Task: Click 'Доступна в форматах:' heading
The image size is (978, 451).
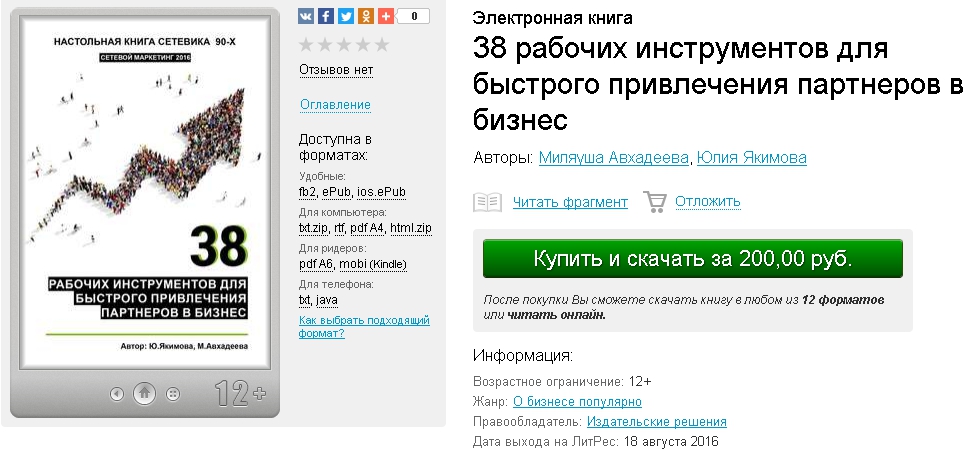Action: point(336,147)
